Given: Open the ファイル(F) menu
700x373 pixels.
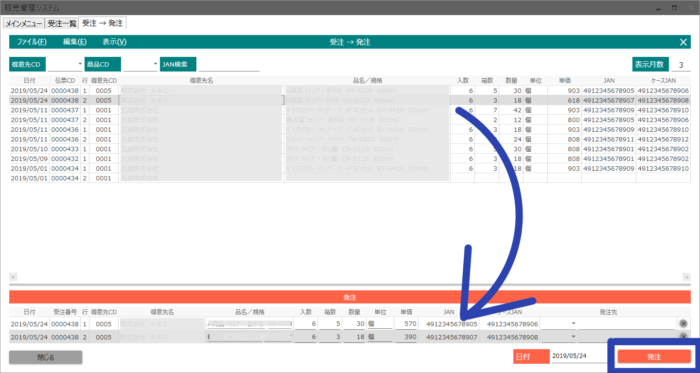Looking at the screenshot, I should tap(32, 42).
